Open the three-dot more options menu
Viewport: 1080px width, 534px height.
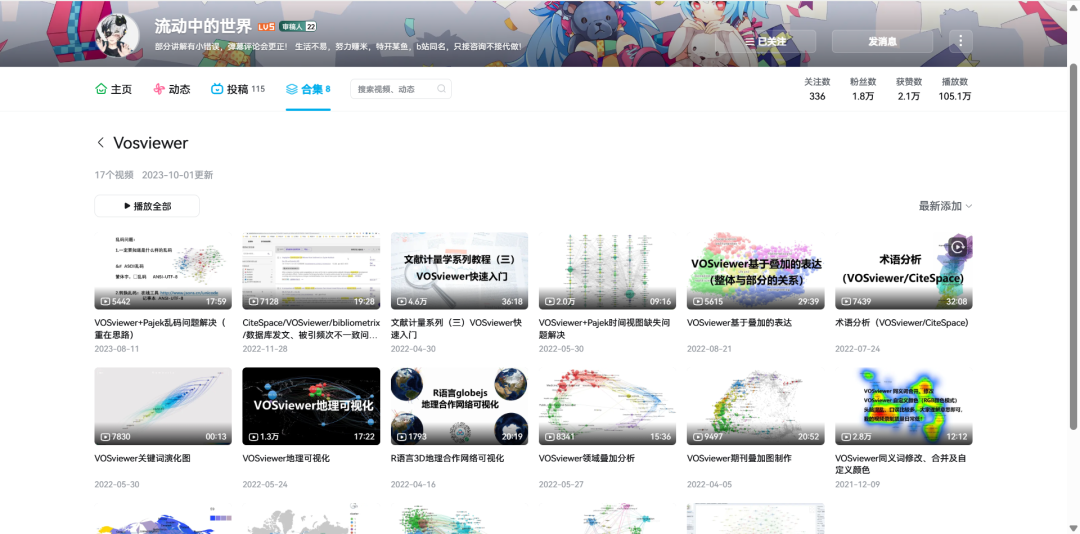[960, 41]
